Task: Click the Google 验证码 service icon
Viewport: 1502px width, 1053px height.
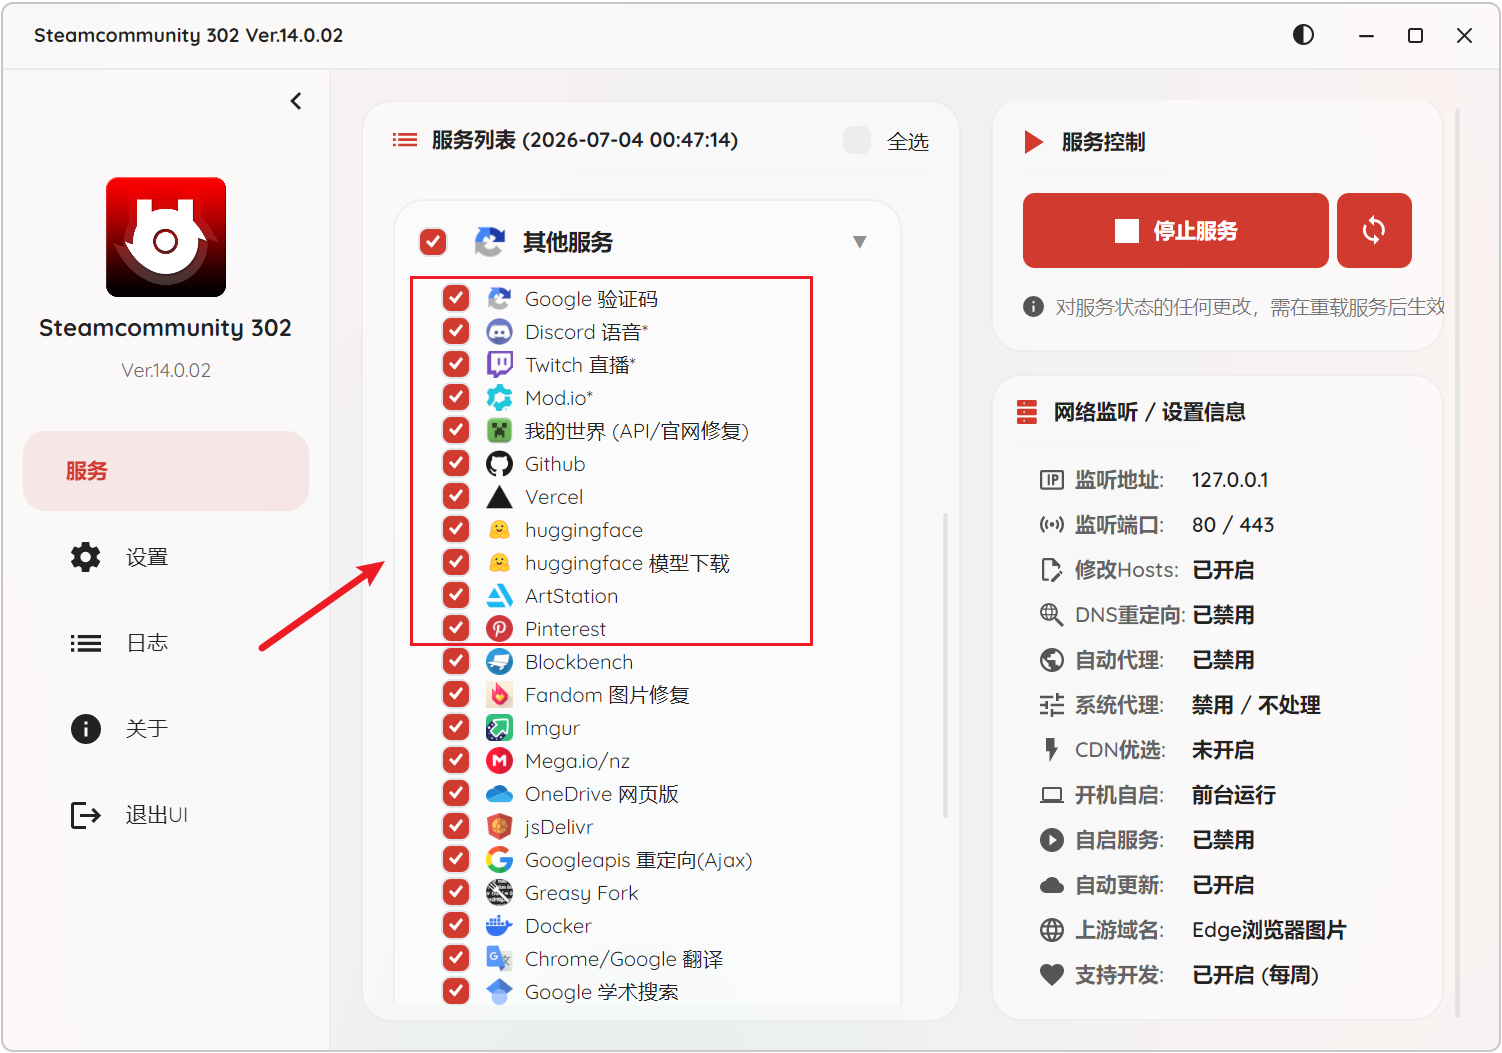Action: coord(499,298)
